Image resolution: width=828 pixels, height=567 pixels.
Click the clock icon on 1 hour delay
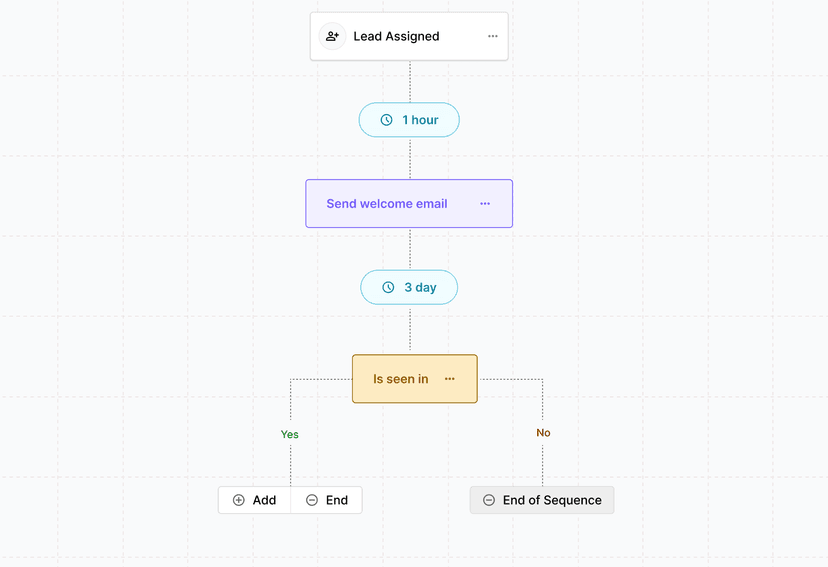point(386,120)
